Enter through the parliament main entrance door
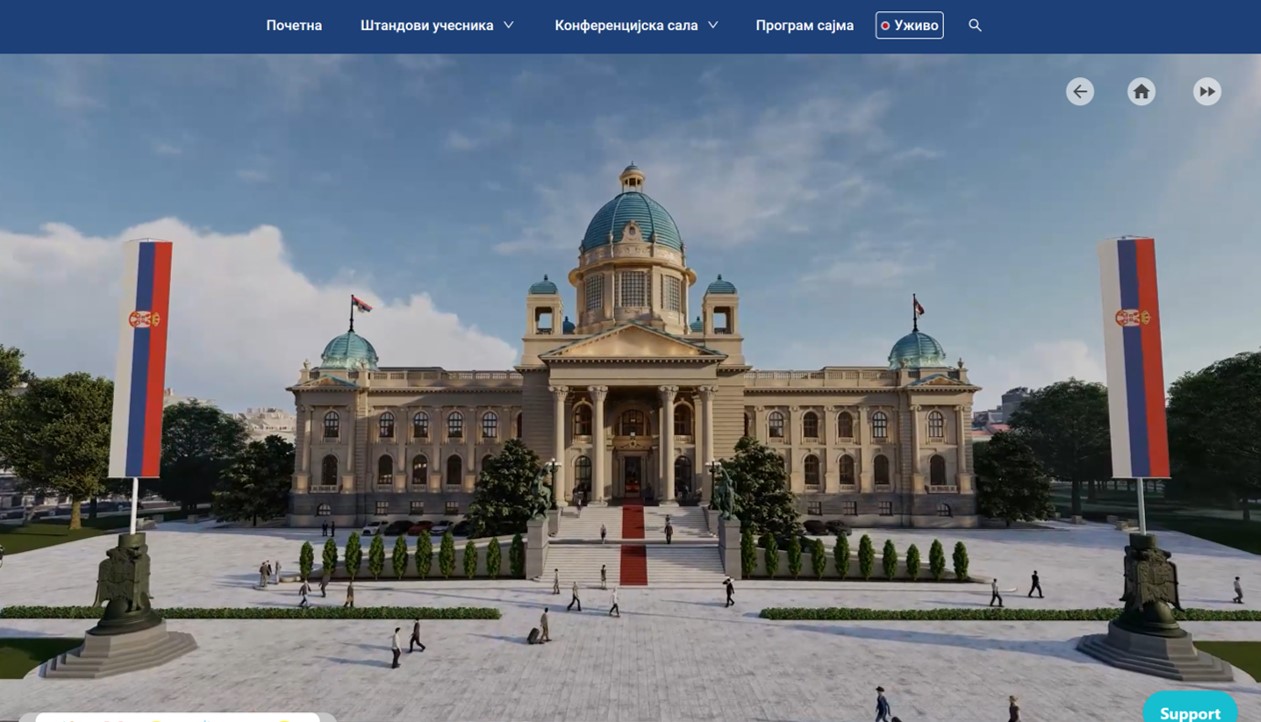This screenshot has height=722, width=1261. coord(633,477)
